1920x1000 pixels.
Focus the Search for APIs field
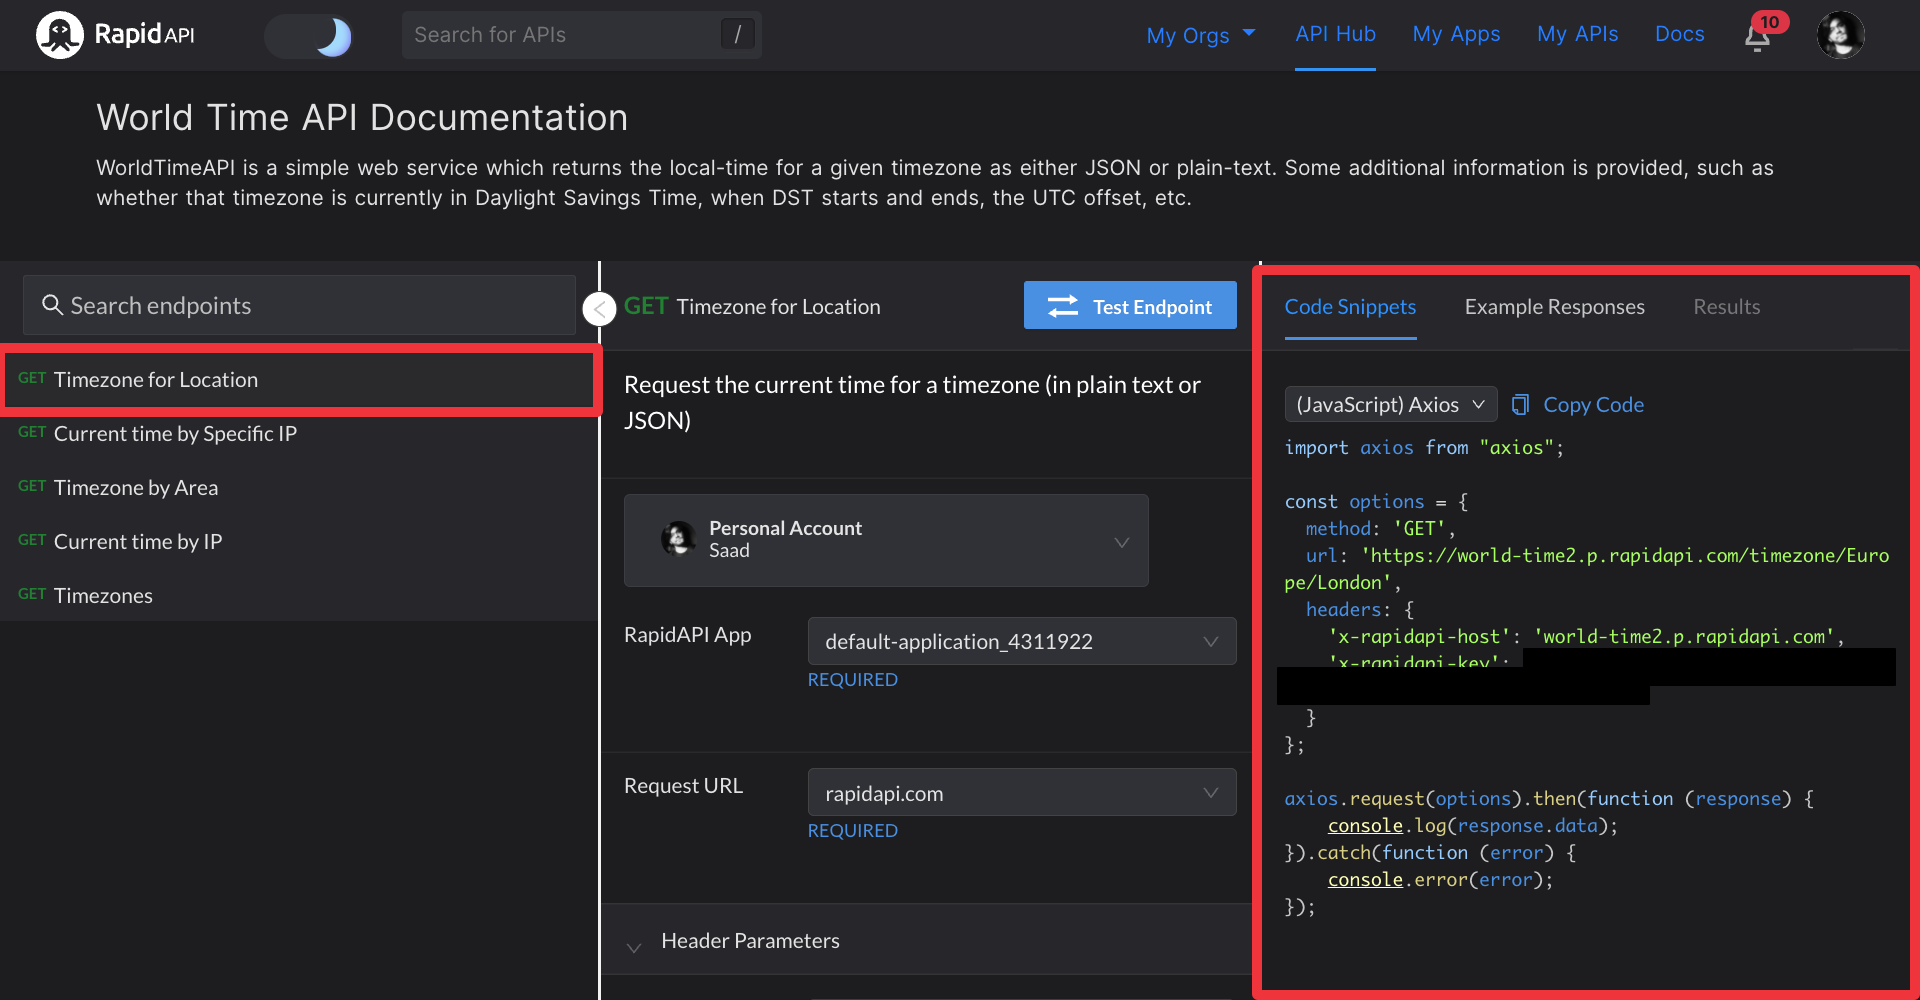pyautogui.click(x=581, y=35)
